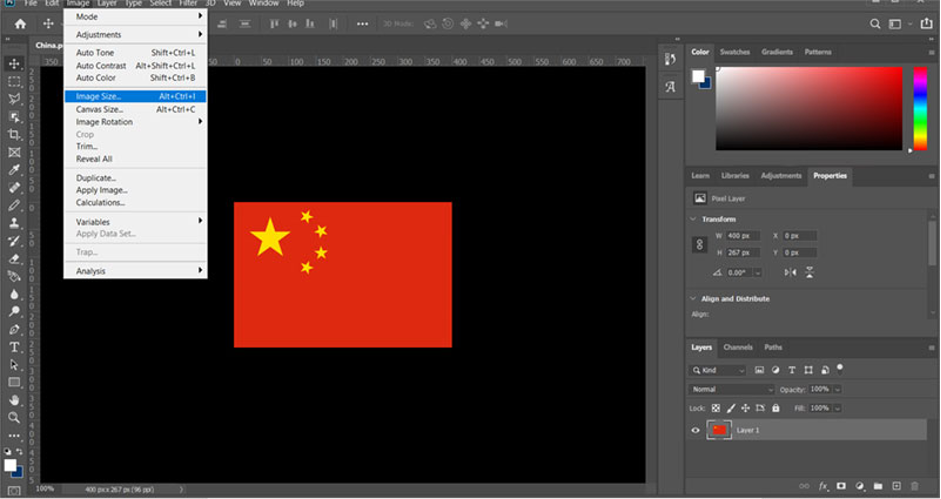Toggle lock all padlock icon
The image size is (941, 499).
pos(775,408)
